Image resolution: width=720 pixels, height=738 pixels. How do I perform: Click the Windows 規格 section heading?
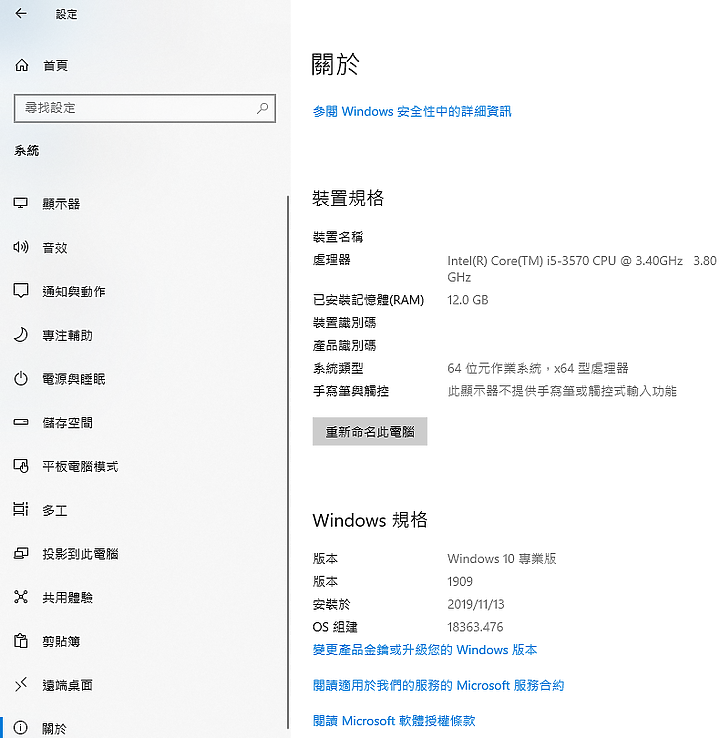pyautogui.click(x=370, y=520)
